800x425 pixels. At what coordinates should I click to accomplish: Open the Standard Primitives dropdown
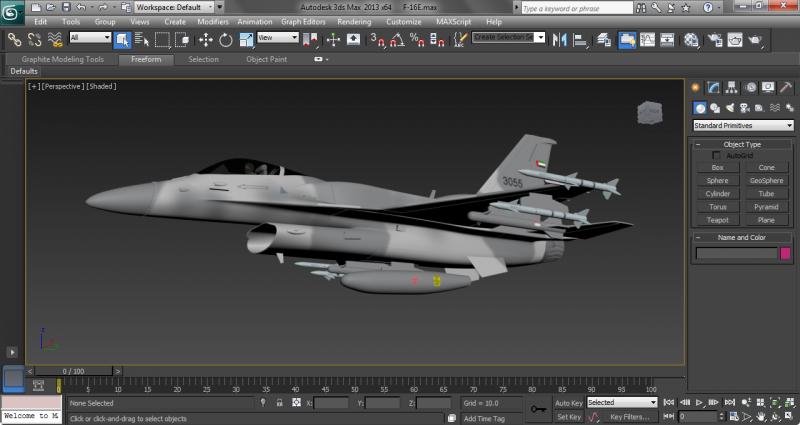click(743, 126)
